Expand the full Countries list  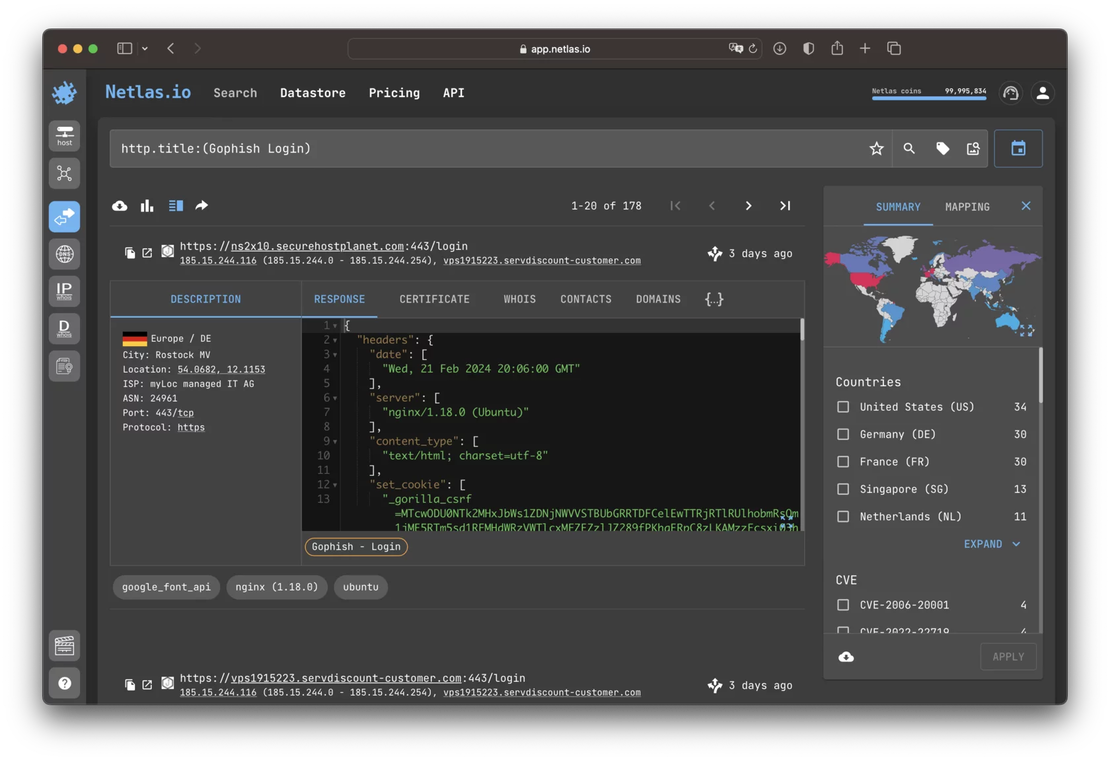point(990,544)
